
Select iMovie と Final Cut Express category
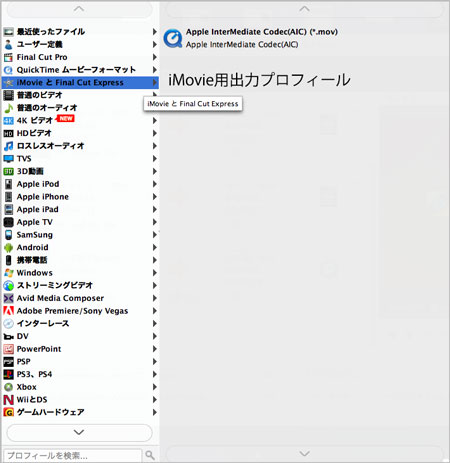[80, 83]
